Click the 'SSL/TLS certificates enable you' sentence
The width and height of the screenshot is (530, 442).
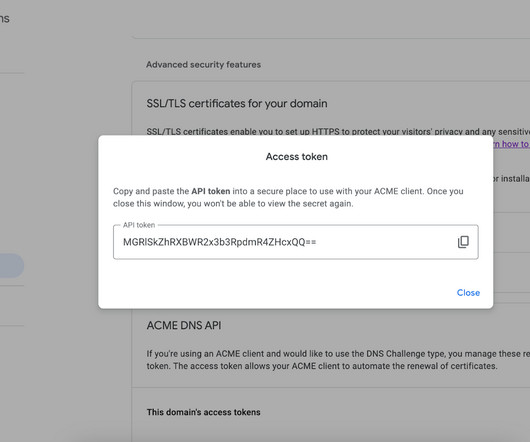[x=338, y=132]
